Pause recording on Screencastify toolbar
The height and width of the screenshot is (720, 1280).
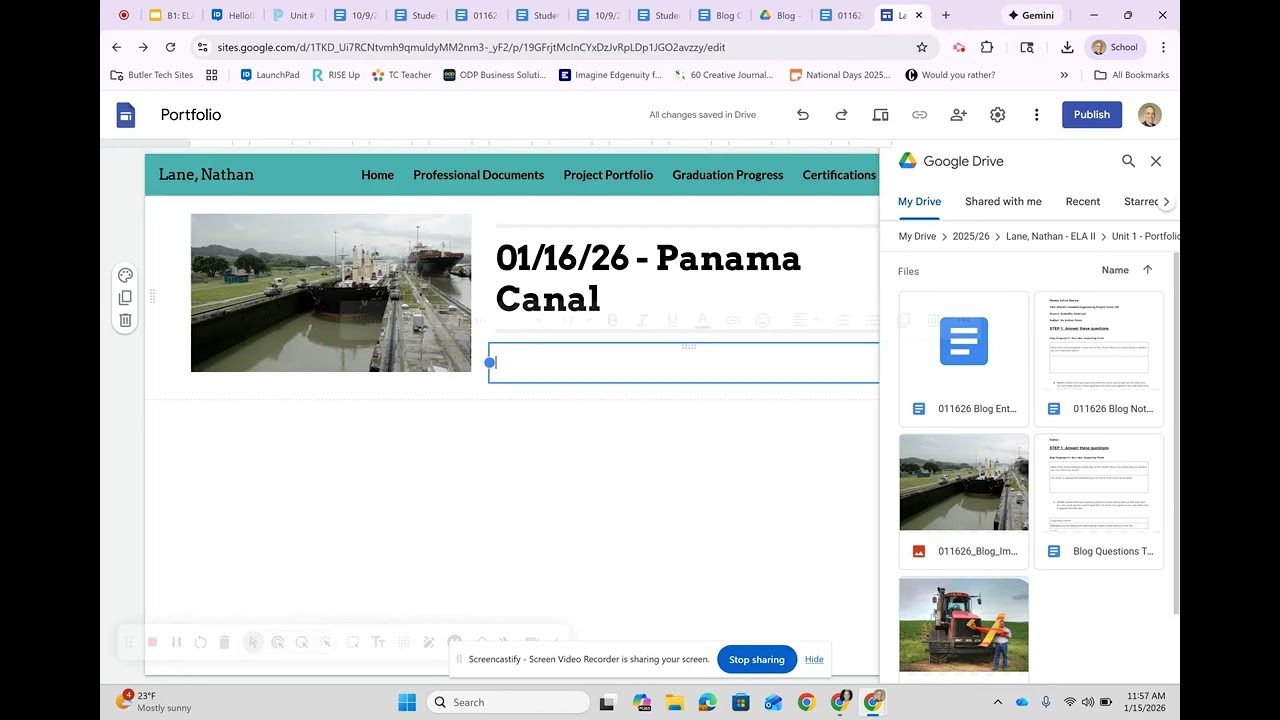coord(176,642)
